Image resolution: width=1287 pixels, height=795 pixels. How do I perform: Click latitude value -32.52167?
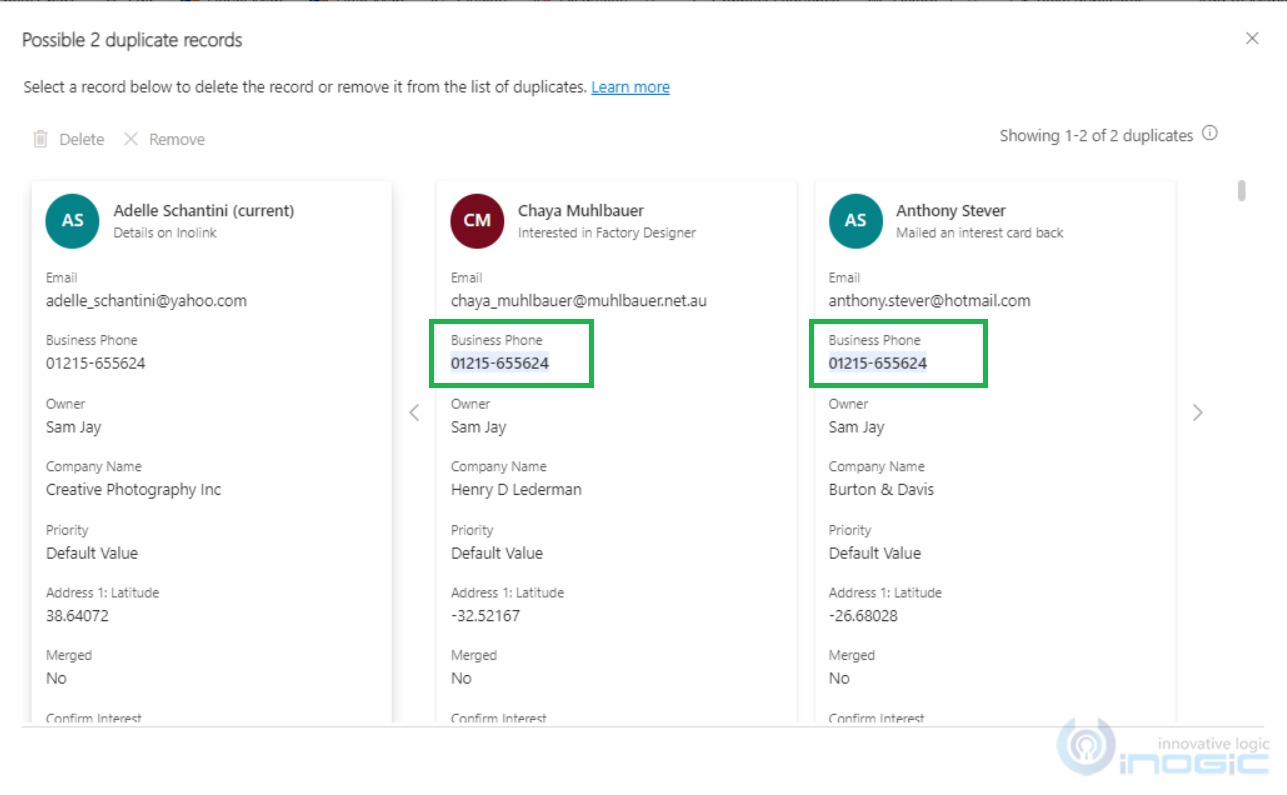(485, 616)
